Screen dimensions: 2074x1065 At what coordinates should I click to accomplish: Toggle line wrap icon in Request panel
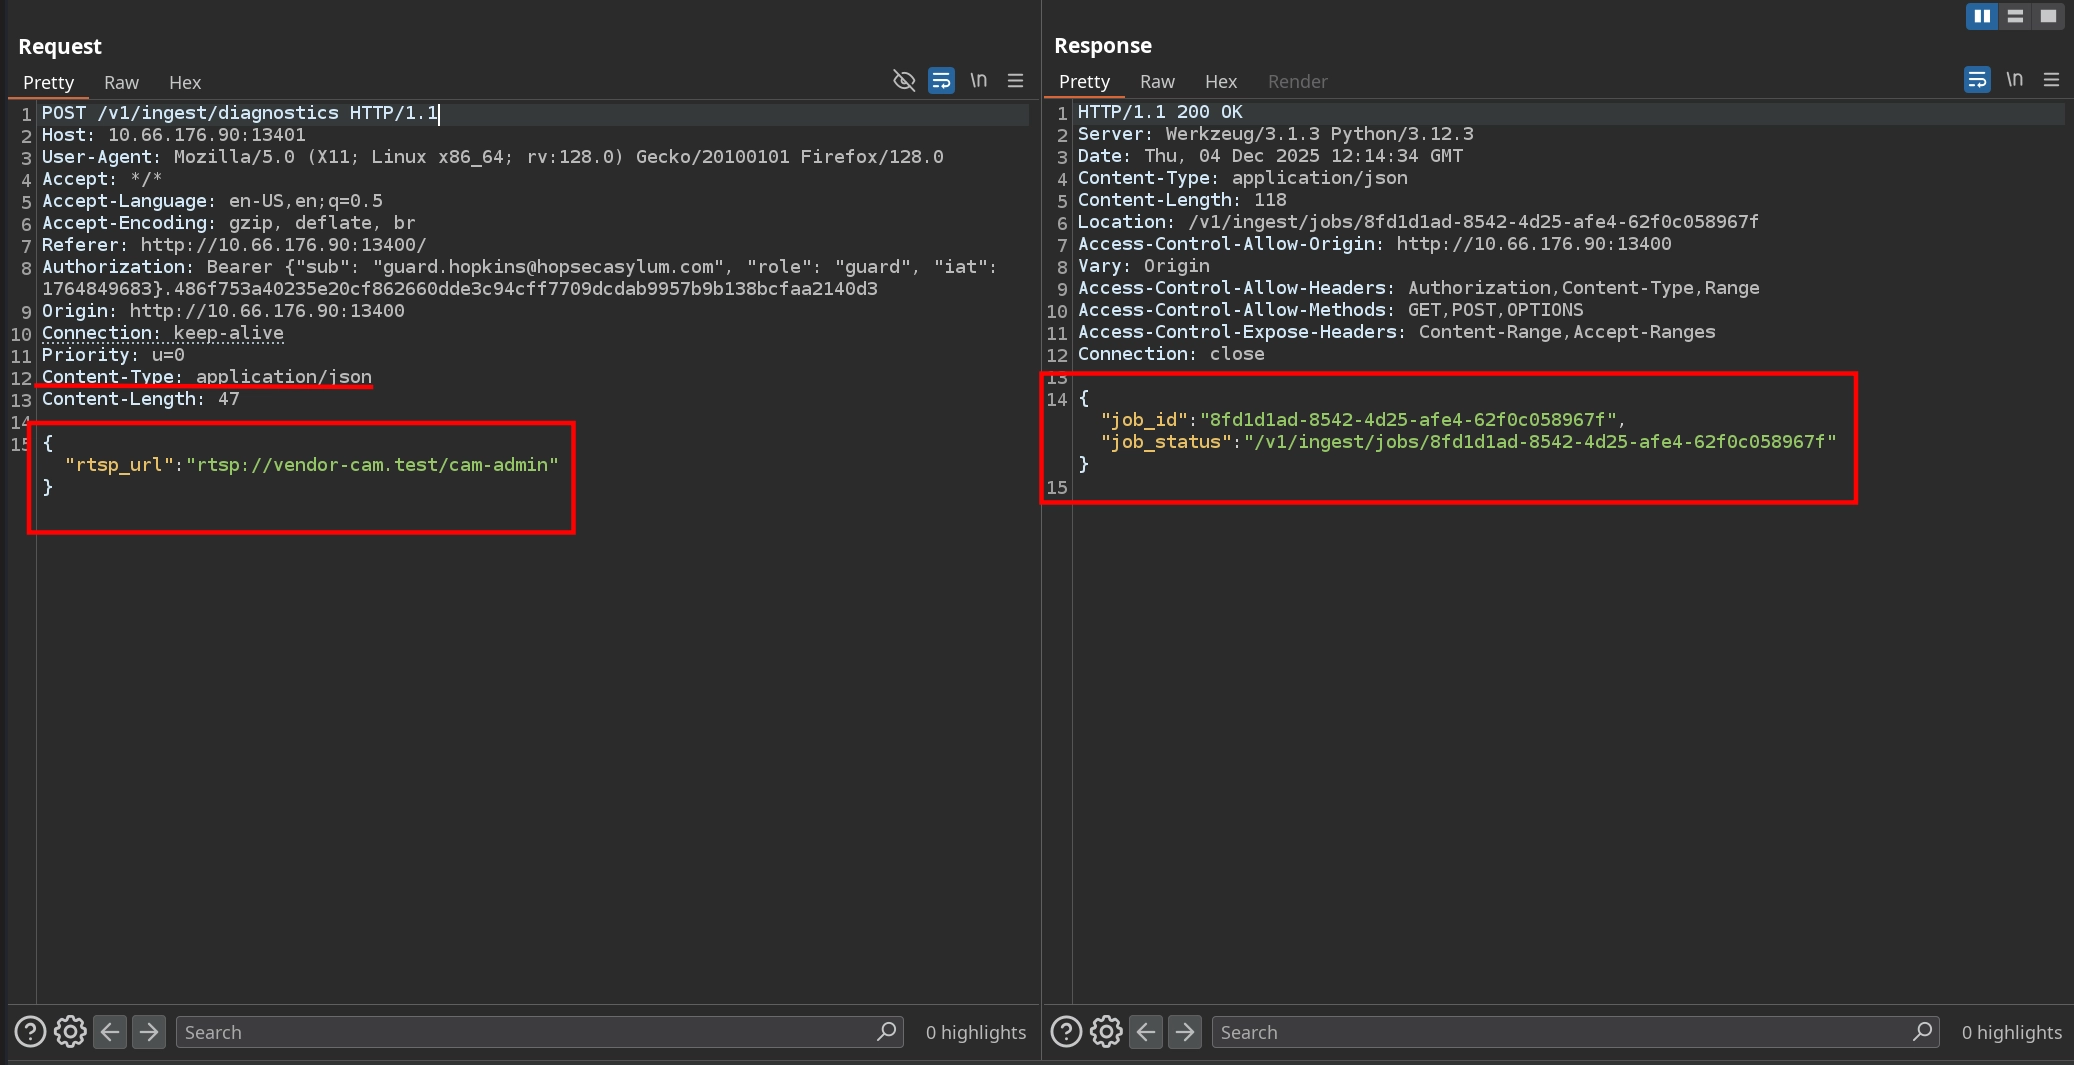(941, 81)
